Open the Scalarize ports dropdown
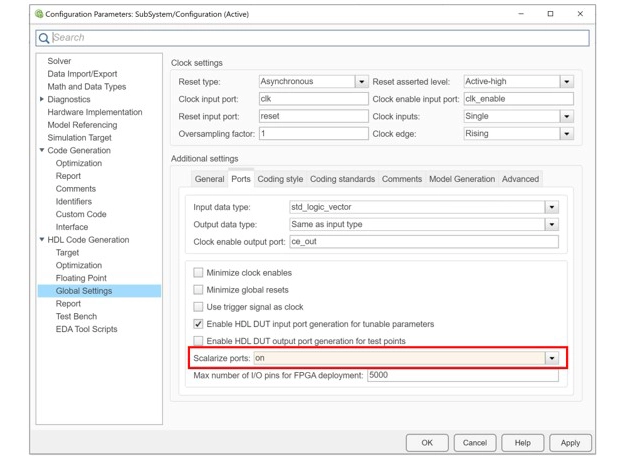Image resolution: width=624 pixels, height=458 pixels. click(551, 358)
